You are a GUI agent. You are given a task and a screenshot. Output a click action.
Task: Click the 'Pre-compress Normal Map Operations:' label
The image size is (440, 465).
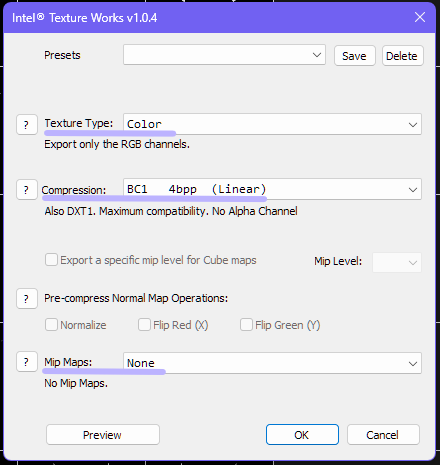coord(136,298)
